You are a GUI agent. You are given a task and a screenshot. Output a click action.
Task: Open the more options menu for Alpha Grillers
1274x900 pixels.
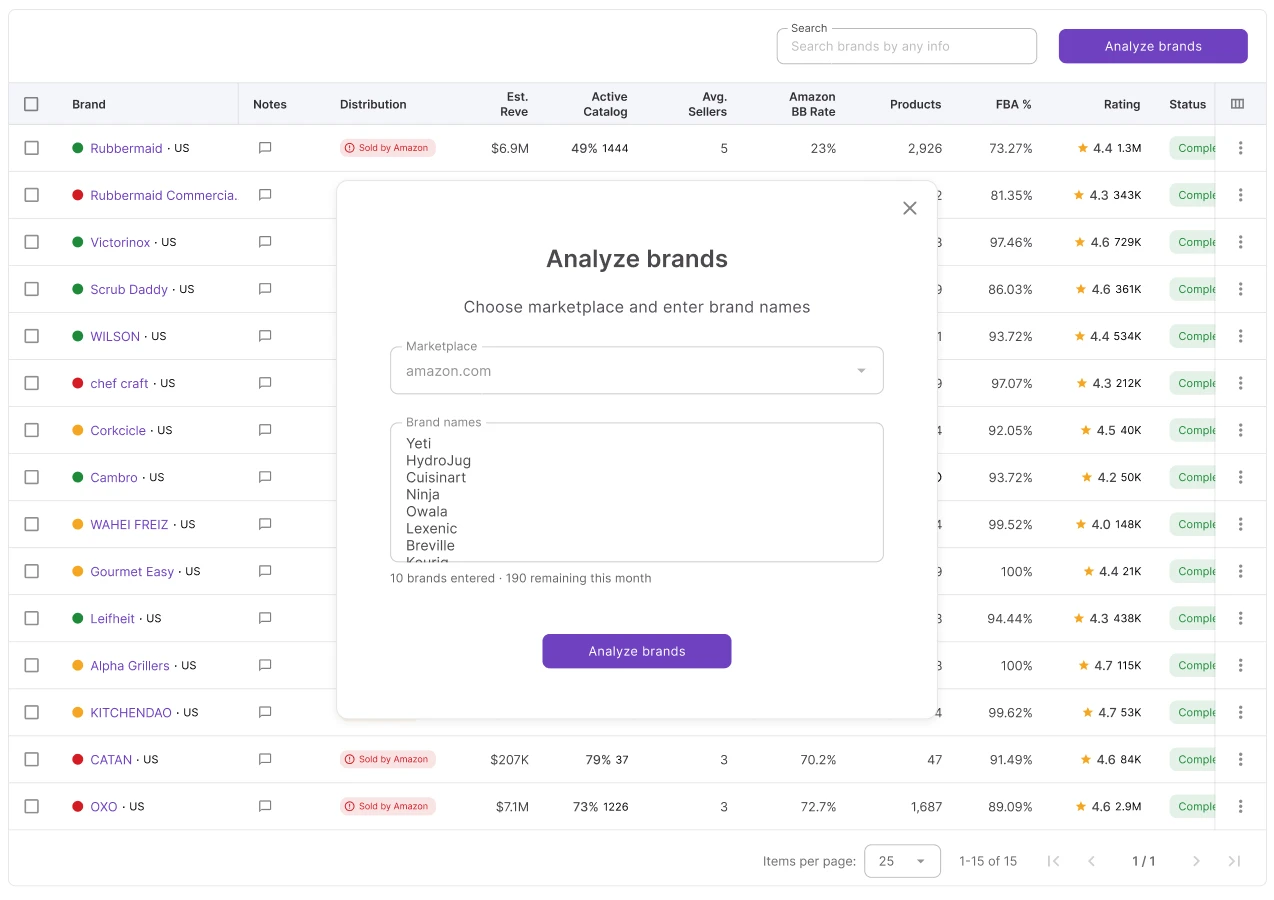point(1240,665)
